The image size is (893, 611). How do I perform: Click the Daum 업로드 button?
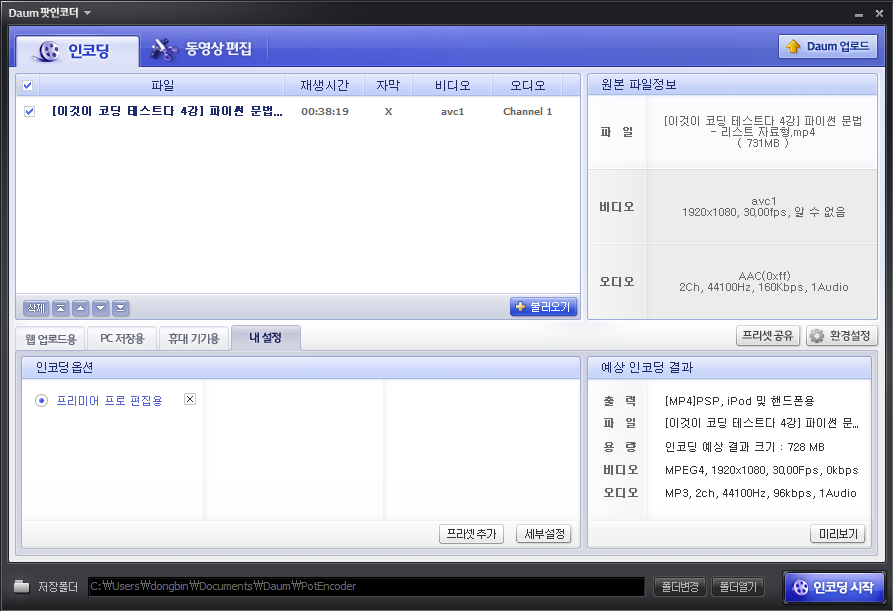(828, 46)
